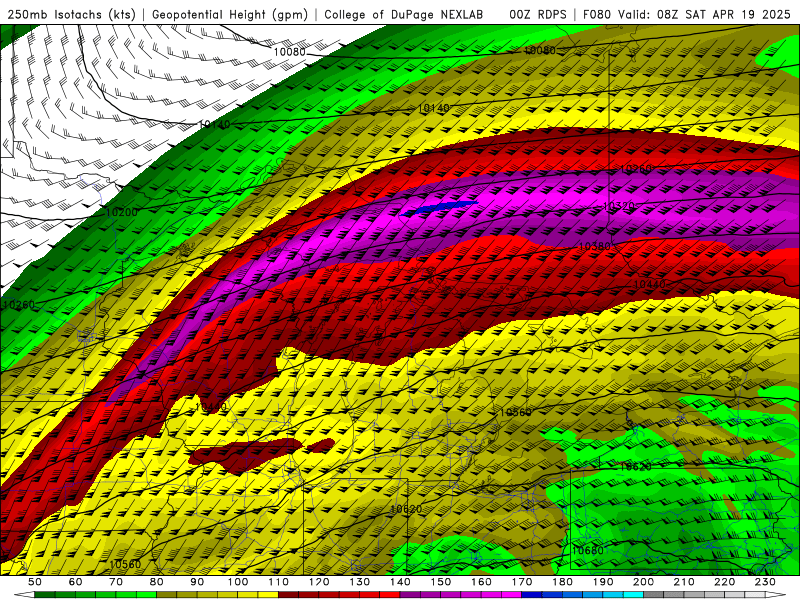Click the 120 value on the color scale
The image size is (800, 600).
[x=319, y=582]
